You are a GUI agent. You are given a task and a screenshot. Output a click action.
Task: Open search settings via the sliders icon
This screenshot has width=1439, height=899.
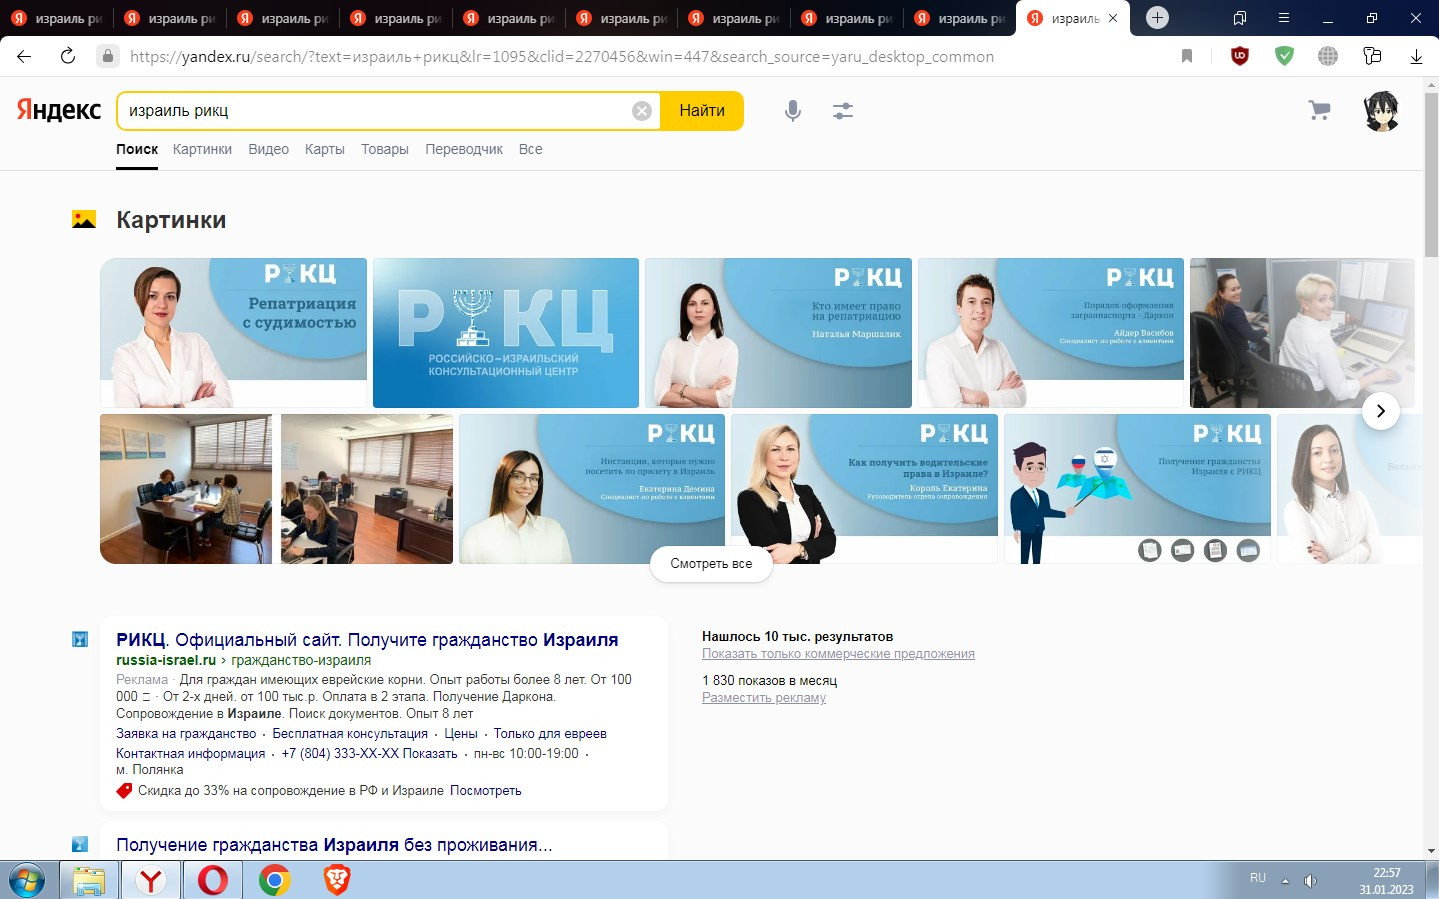click(843, 111)
